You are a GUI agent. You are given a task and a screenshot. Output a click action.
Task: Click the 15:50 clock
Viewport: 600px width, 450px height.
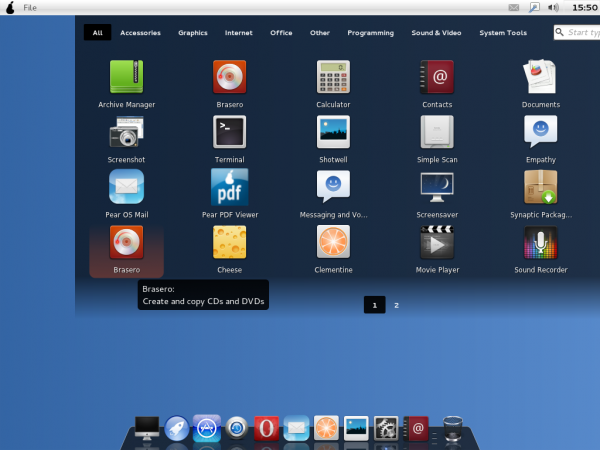[x=584, y=7]
